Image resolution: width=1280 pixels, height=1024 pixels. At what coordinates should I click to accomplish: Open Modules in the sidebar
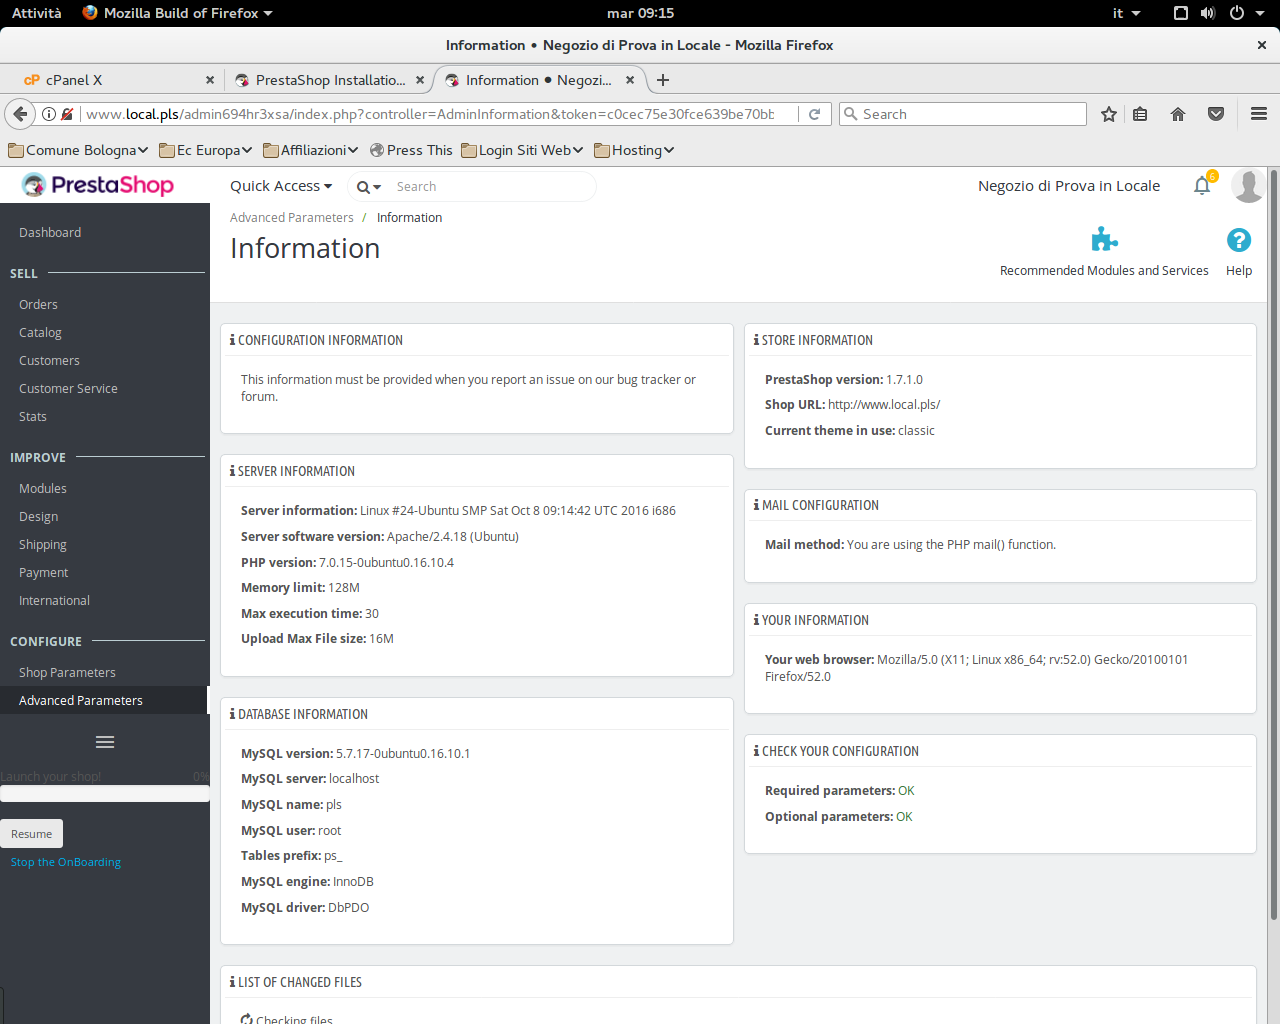(x=43, y=488)
